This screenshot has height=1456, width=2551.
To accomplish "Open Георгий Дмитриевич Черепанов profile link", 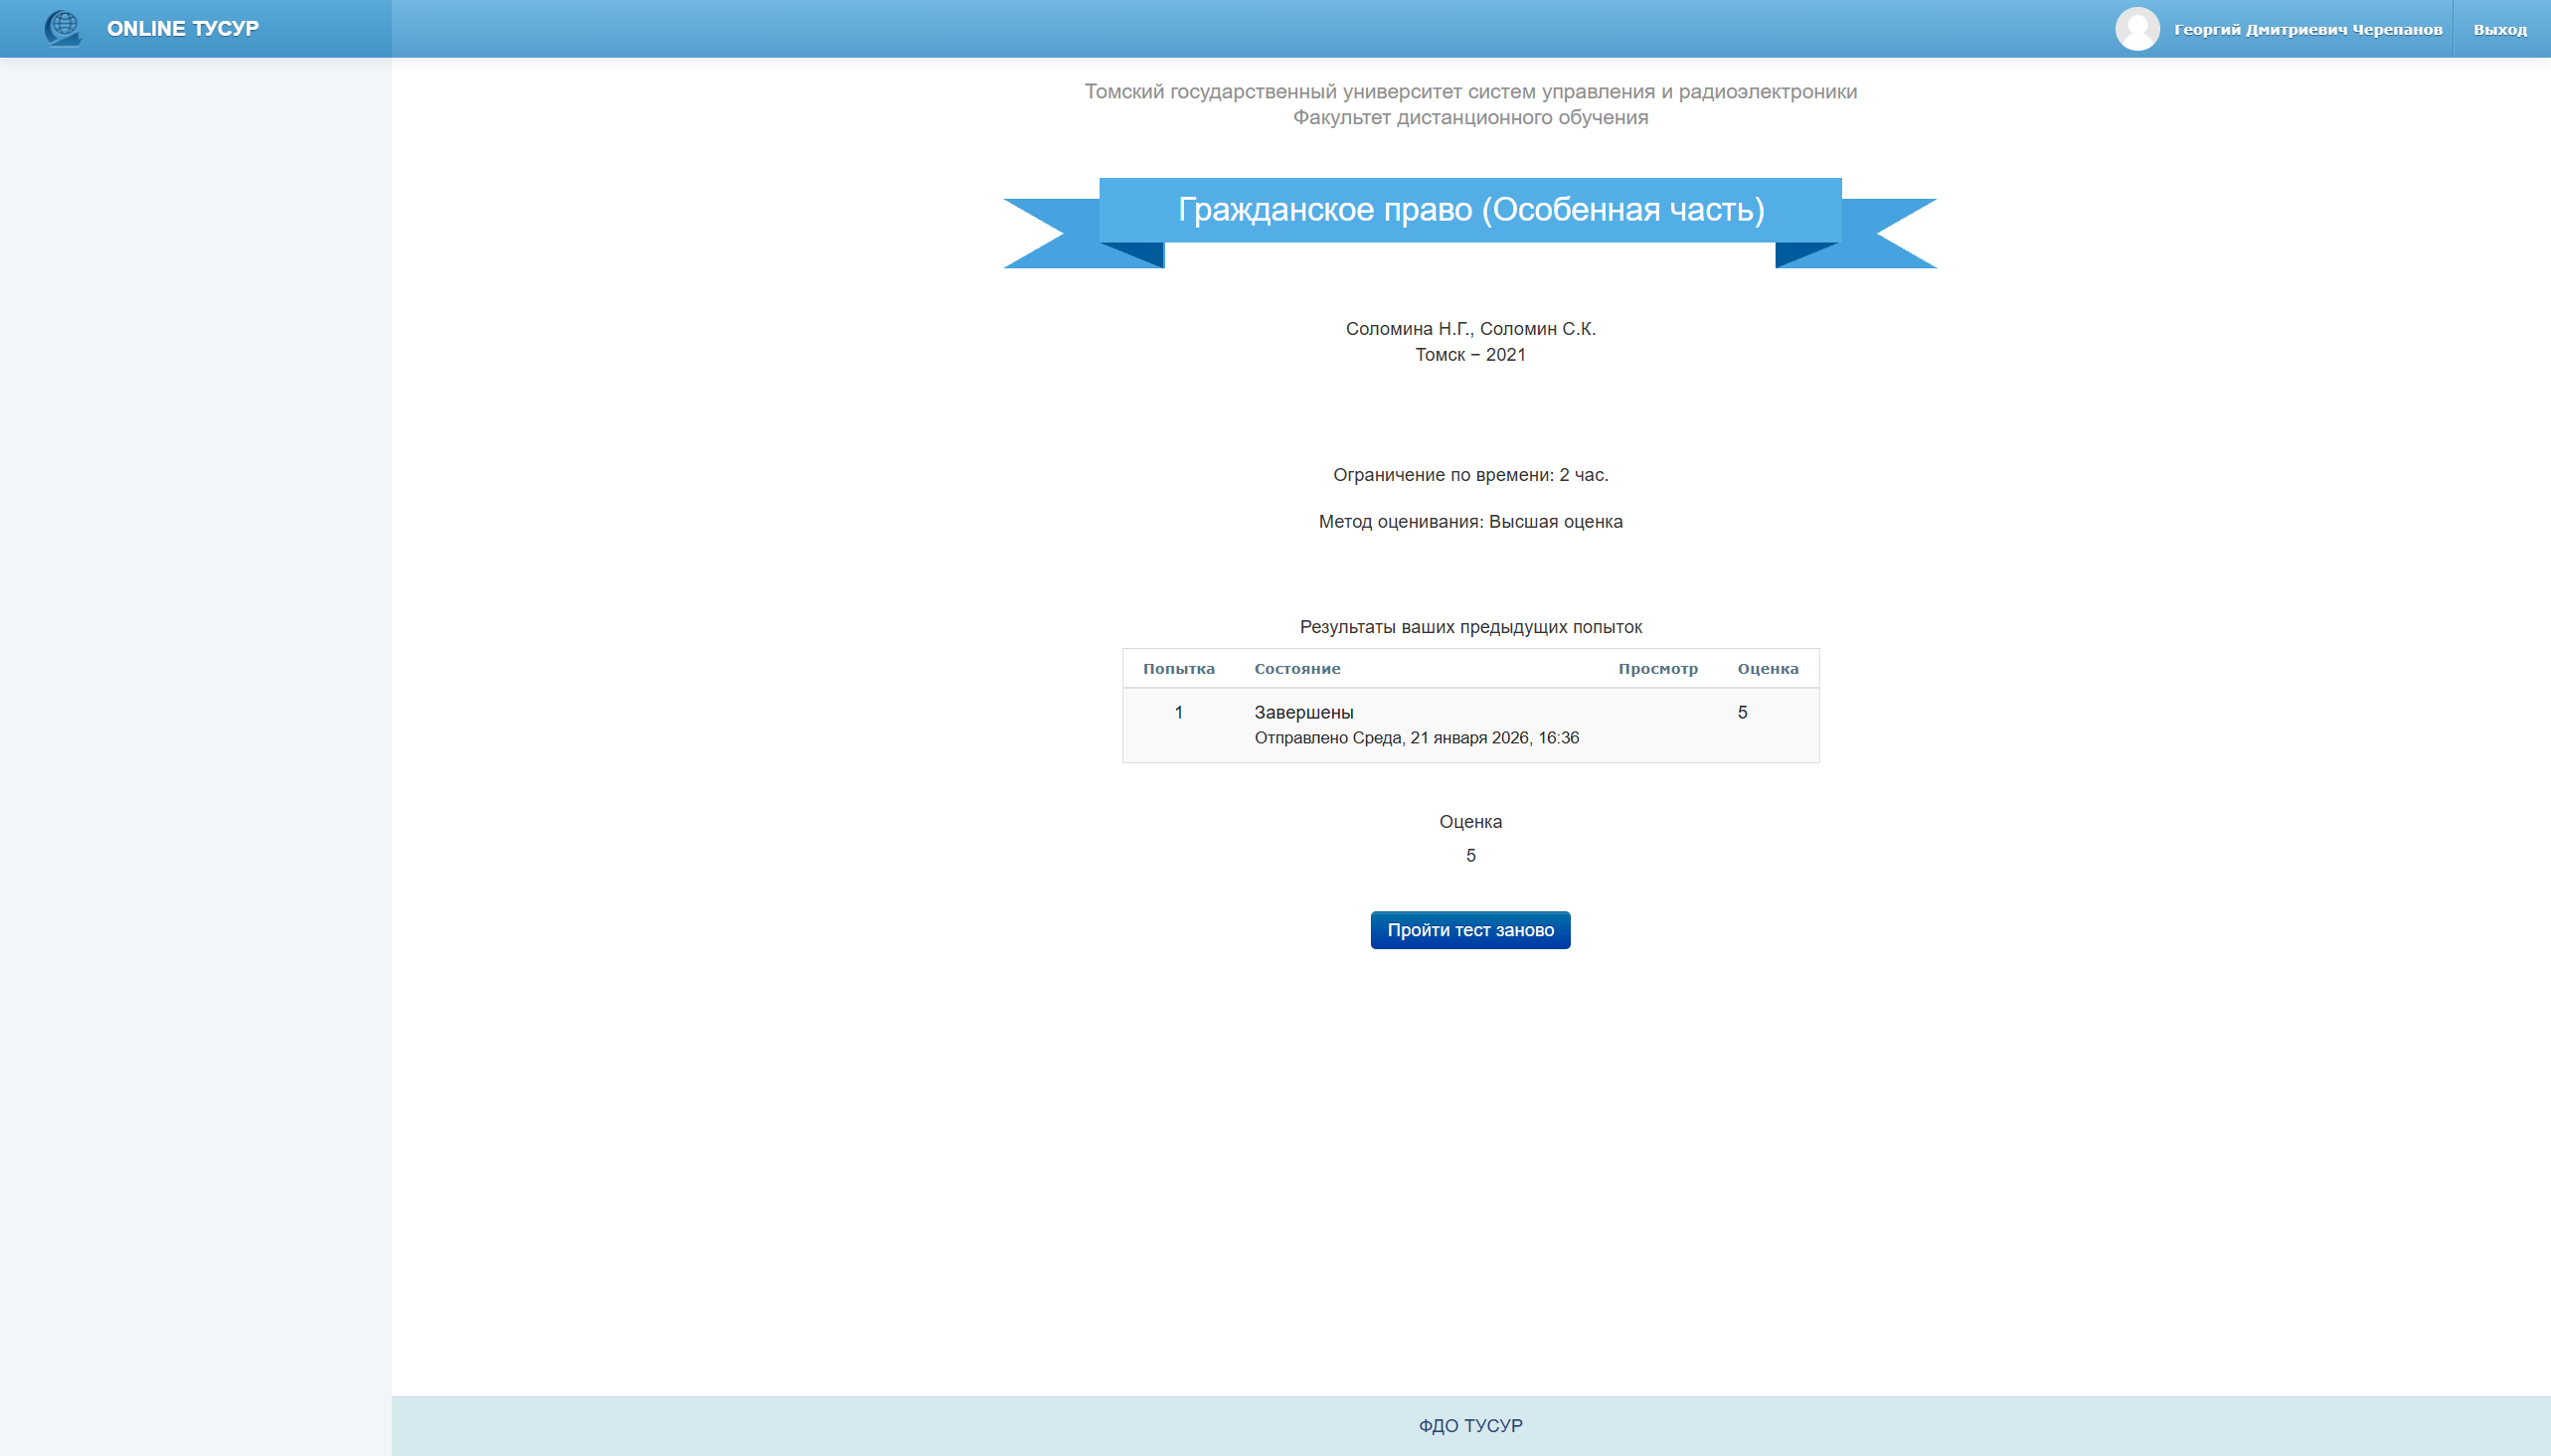I will [x=2307, y=30].
